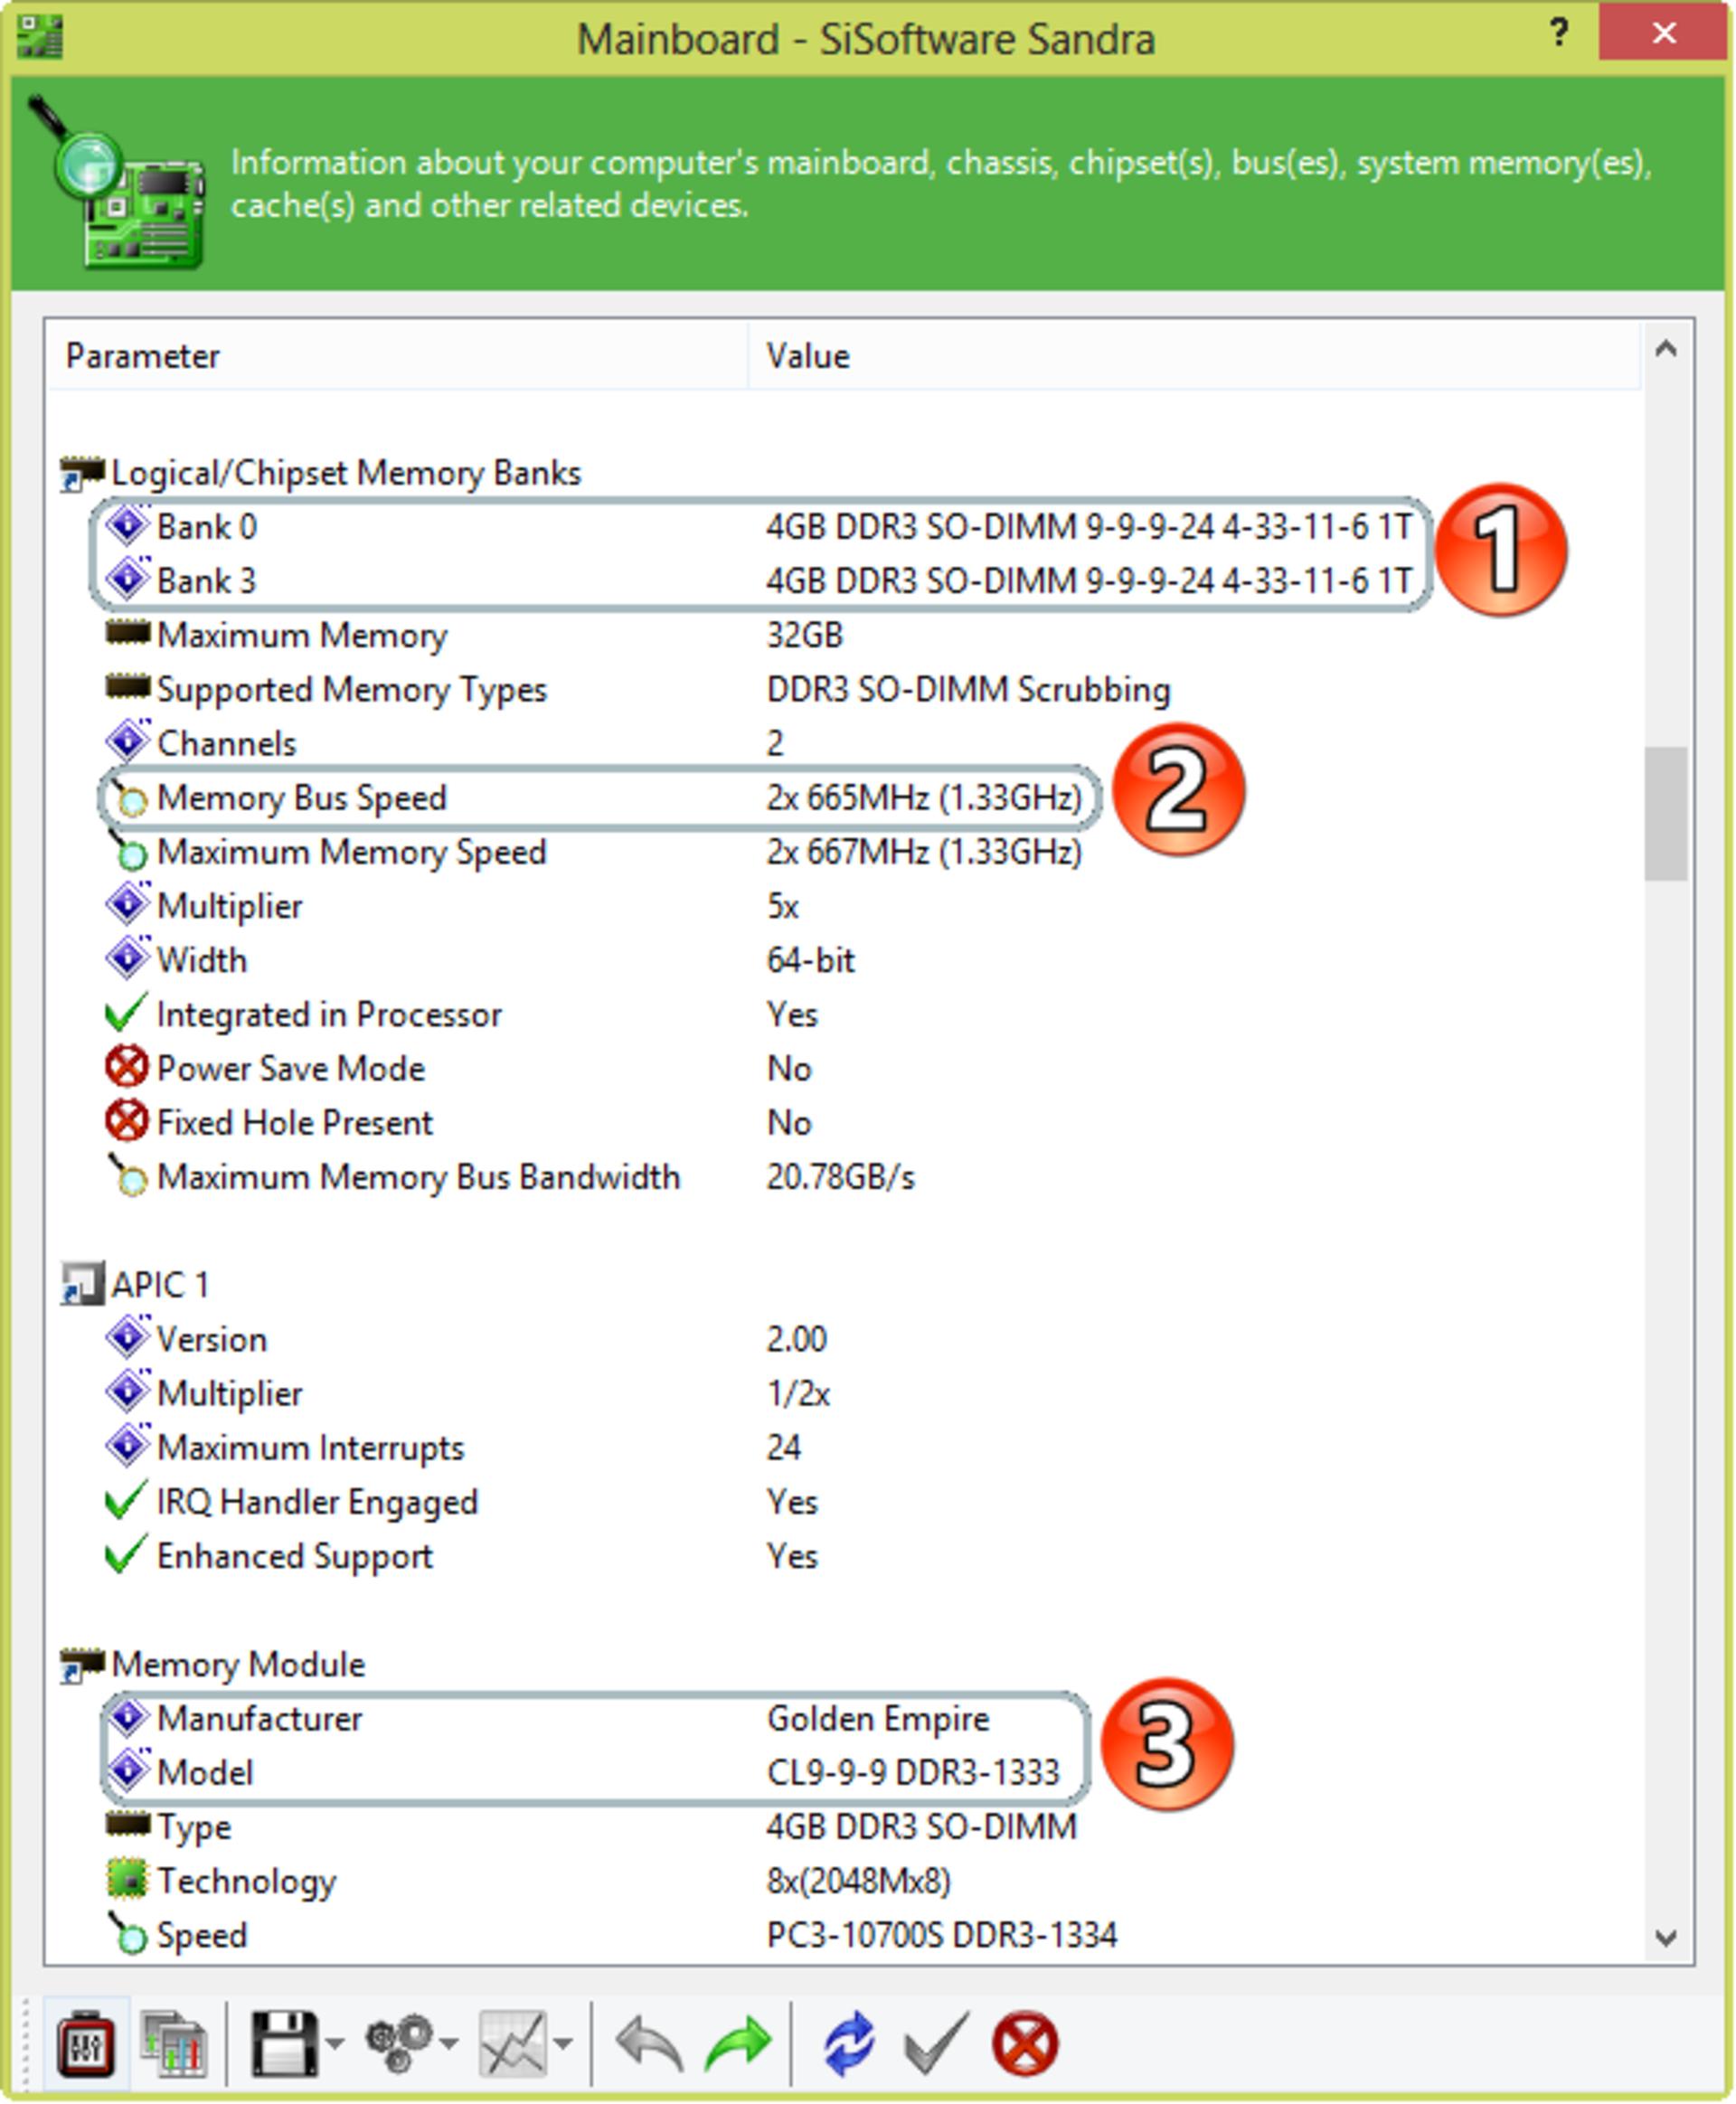The height and width of the screenshot is (2104, 1736).
Task: Click the value '20.78GB/s'
Action: [841, 1177]
